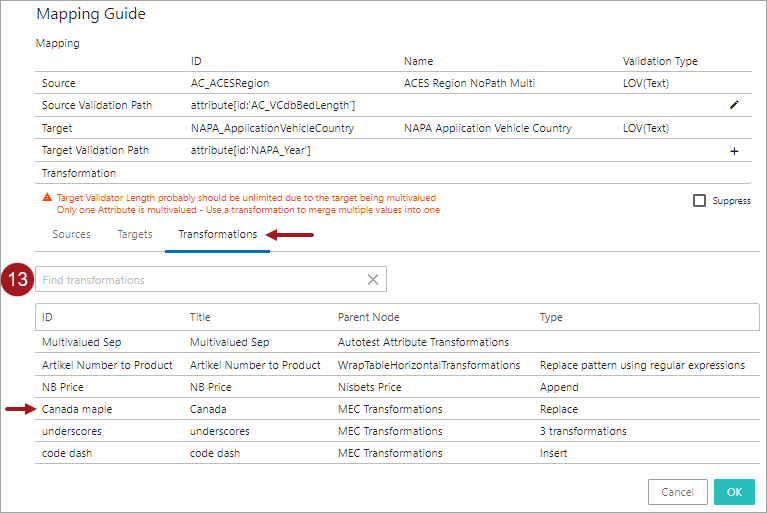767x513 pixels.
Task: Click the orange warning triangle icon
Action: (x=47, y=198)
